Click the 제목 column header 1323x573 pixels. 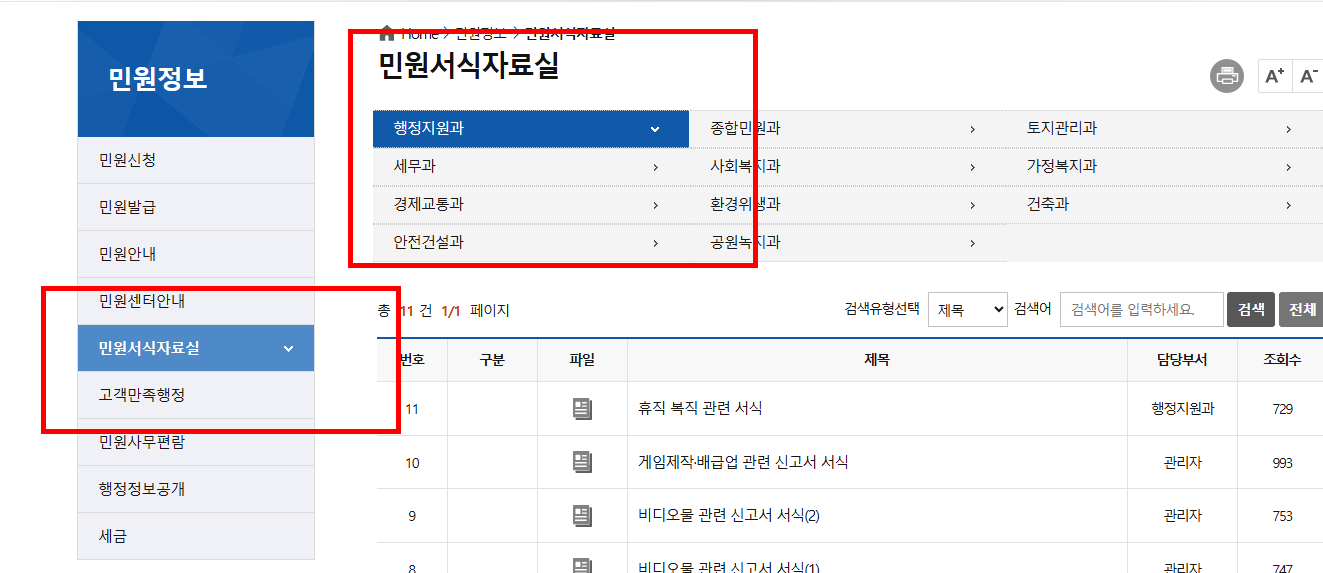coord(877,360)
